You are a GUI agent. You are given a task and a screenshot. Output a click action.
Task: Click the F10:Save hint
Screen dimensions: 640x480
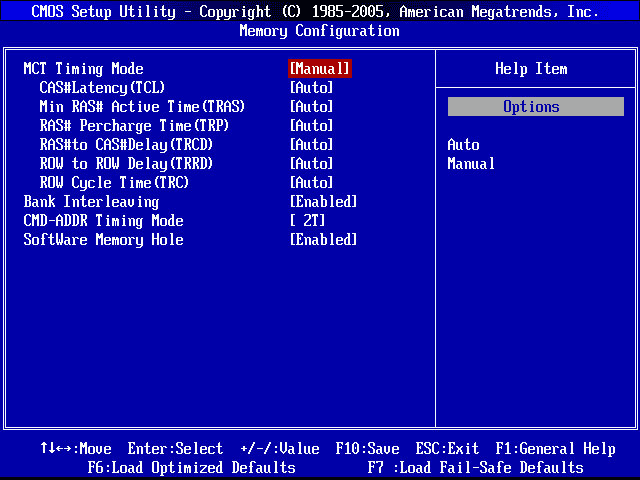coord(367,449)
